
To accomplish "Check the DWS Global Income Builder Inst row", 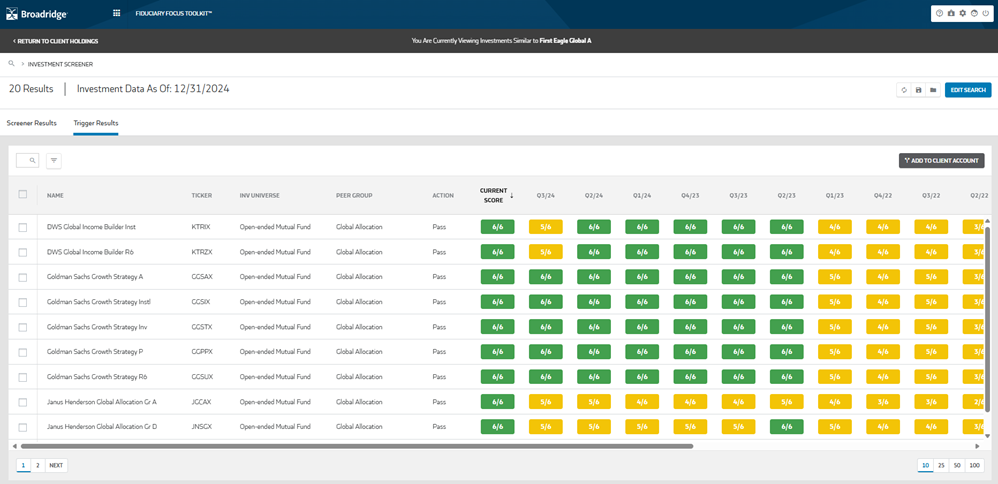I will 23,227.
